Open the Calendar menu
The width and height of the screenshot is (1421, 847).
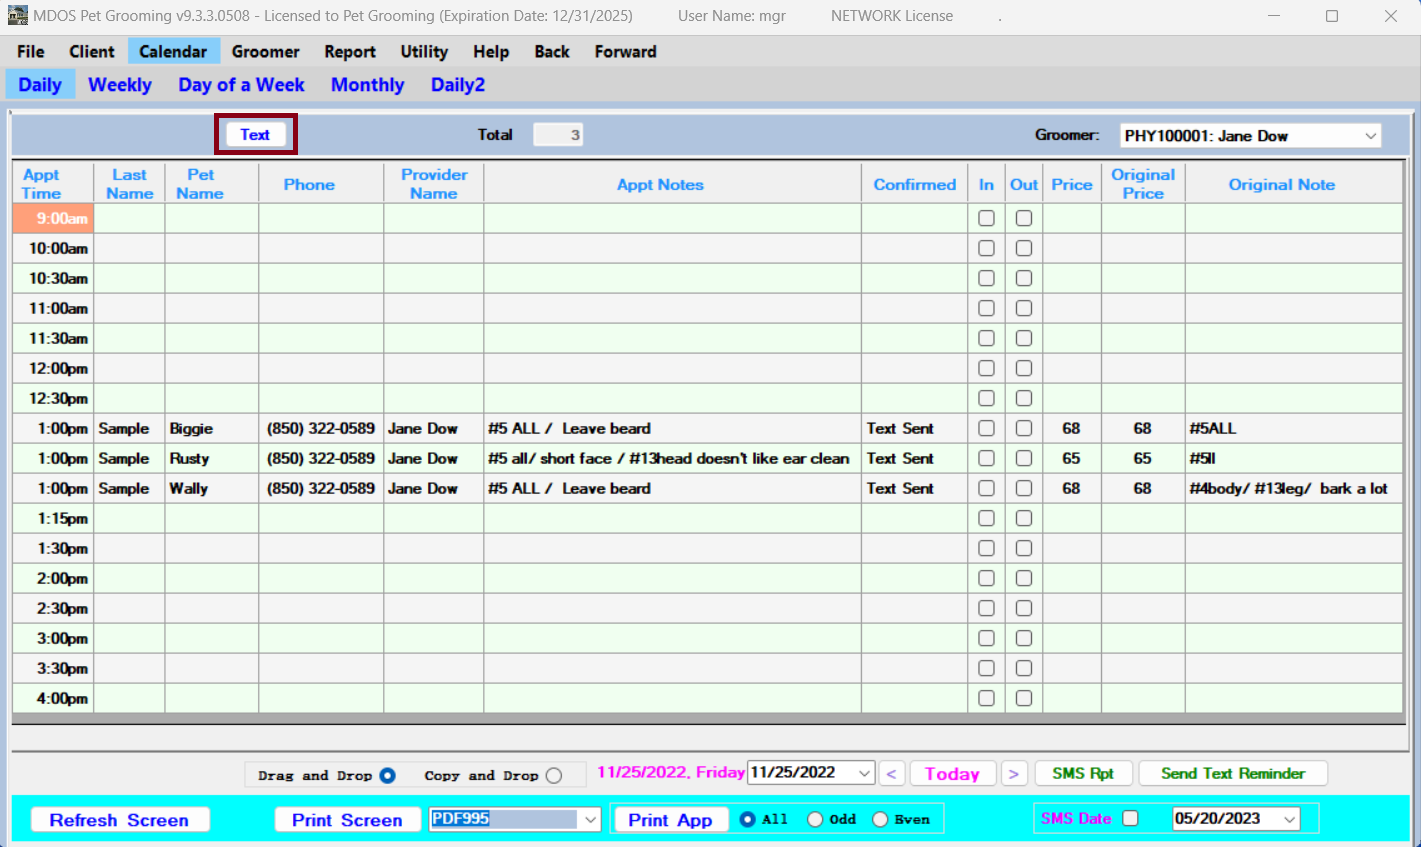point(173,51)
